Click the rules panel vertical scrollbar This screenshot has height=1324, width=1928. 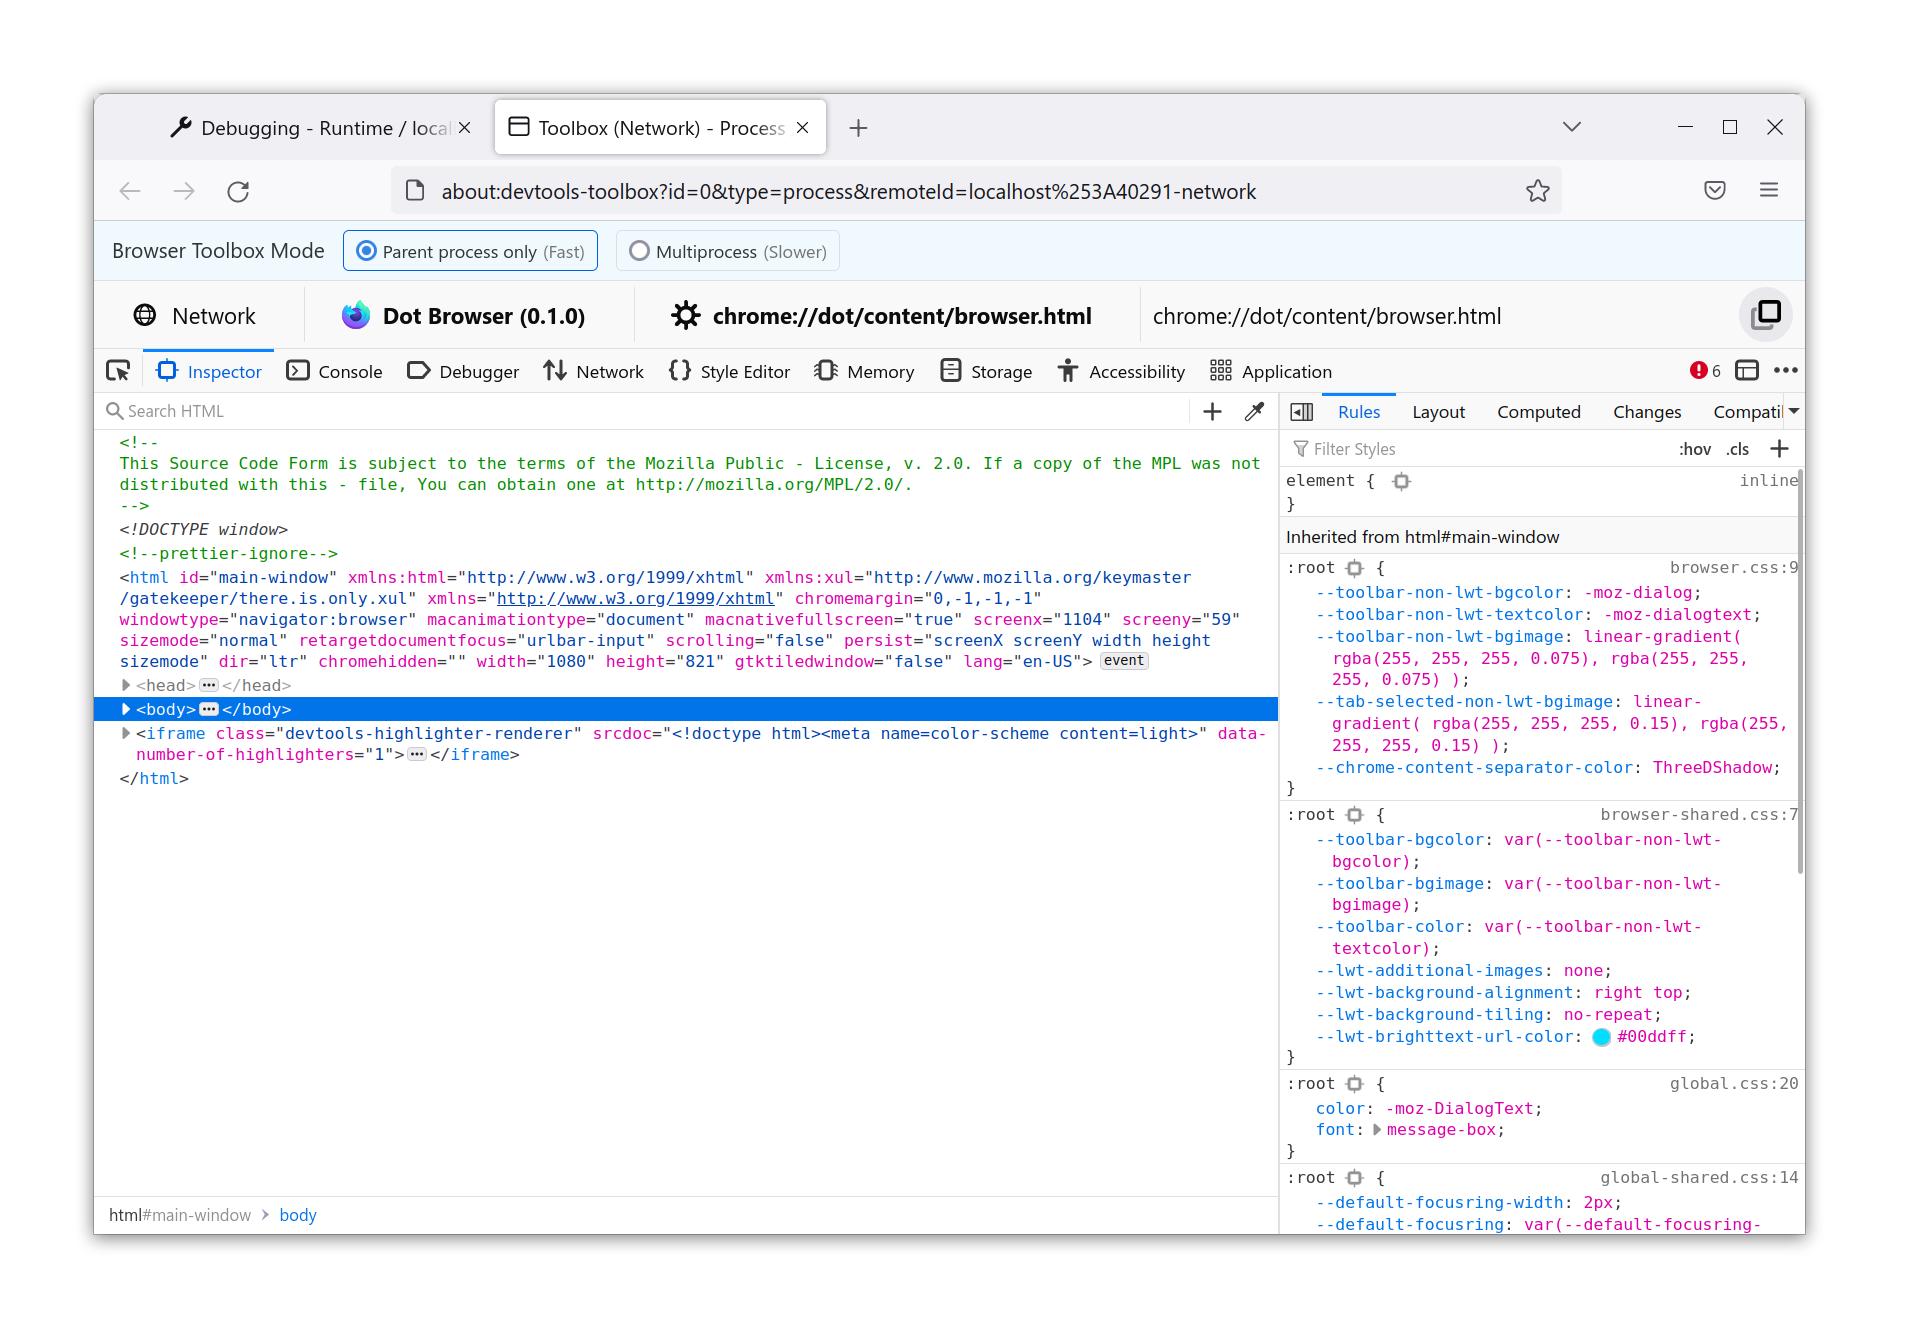(1801, 672)
